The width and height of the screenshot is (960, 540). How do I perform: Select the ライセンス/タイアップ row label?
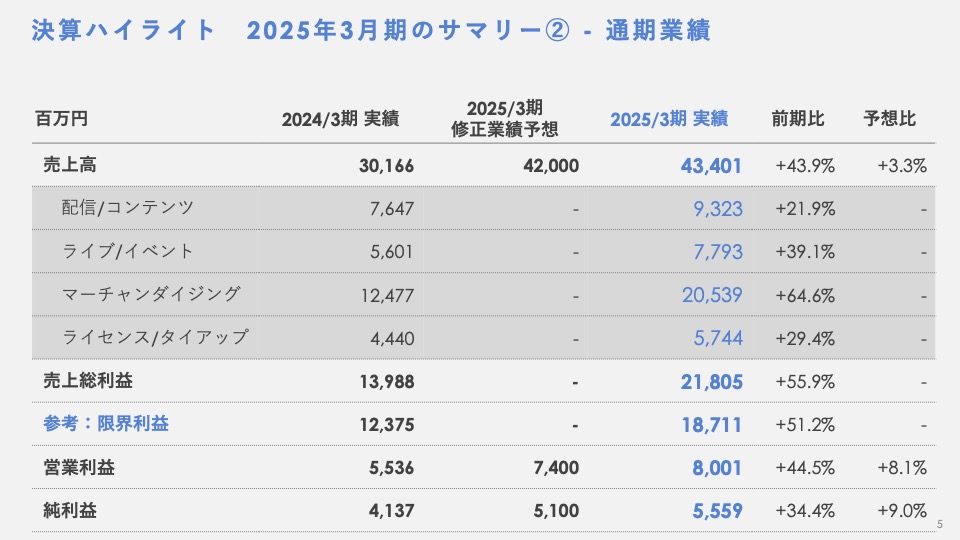[x=154, y=337]
